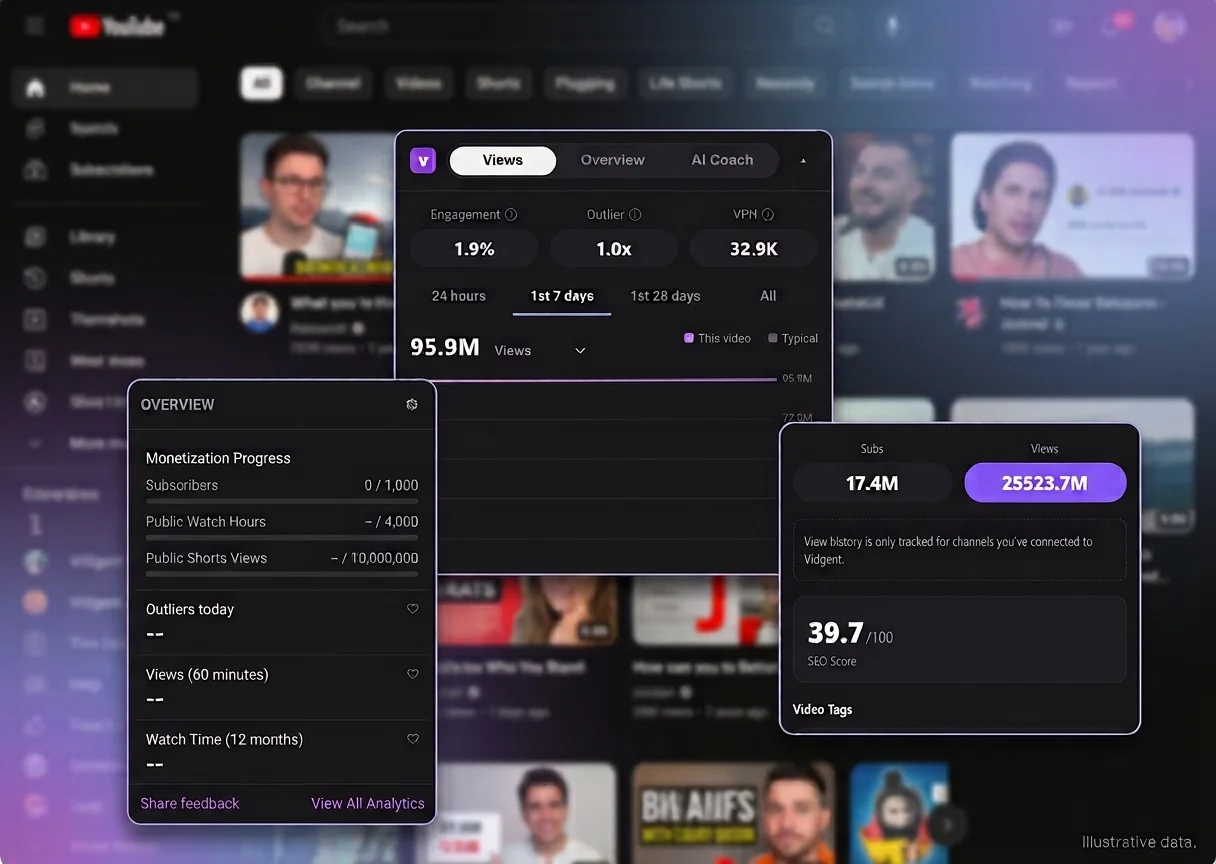Click the Subscribers progress bar

click(282, 501)
